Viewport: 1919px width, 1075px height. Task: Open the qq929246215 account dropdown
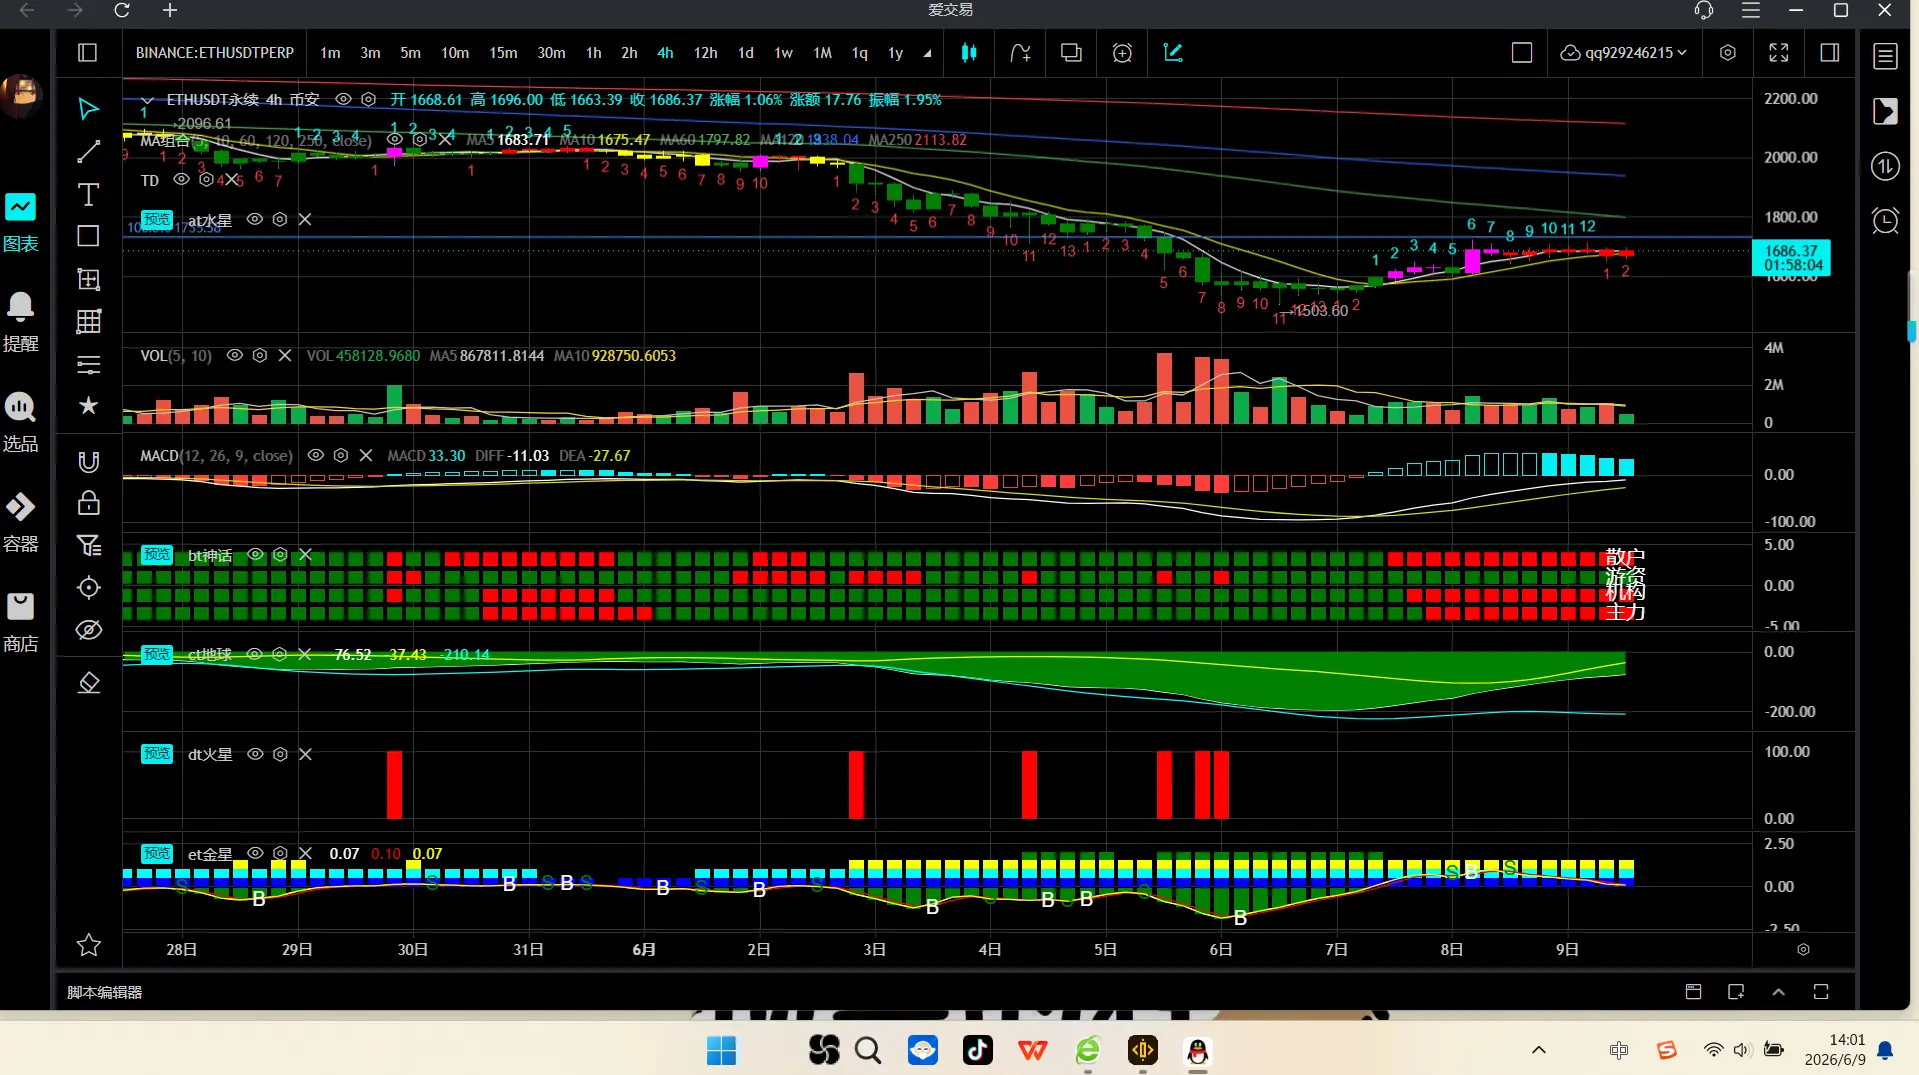coord(1624,53)
